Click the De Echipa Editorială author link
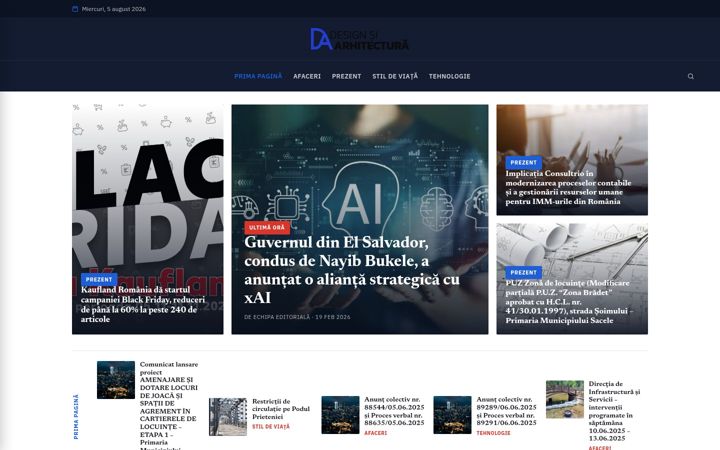 pos(277,317)
